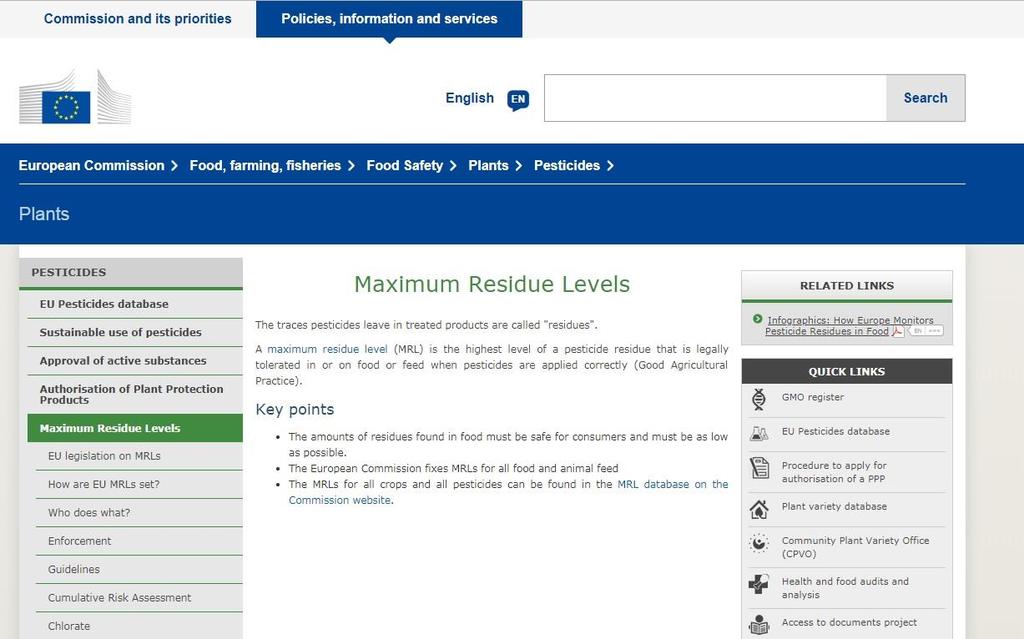This screenshot has height=639, width=1024.
Task: Open EU Pesticides database quick link
Action: pos(835,431)
